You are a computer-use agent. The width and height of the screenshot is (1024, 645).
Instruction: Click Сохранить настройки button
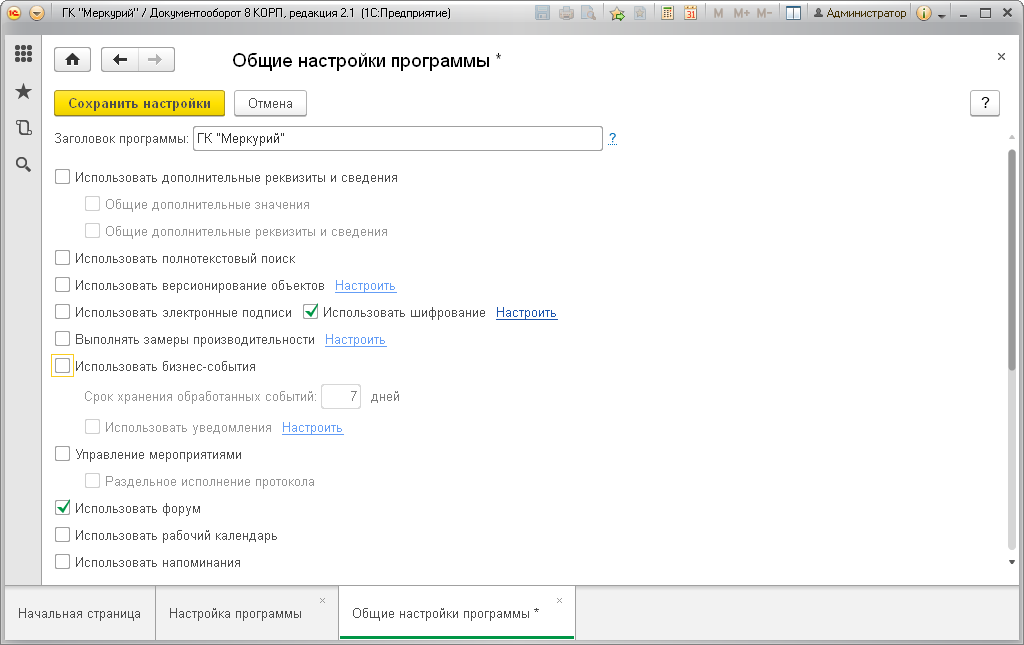point(139,103)
